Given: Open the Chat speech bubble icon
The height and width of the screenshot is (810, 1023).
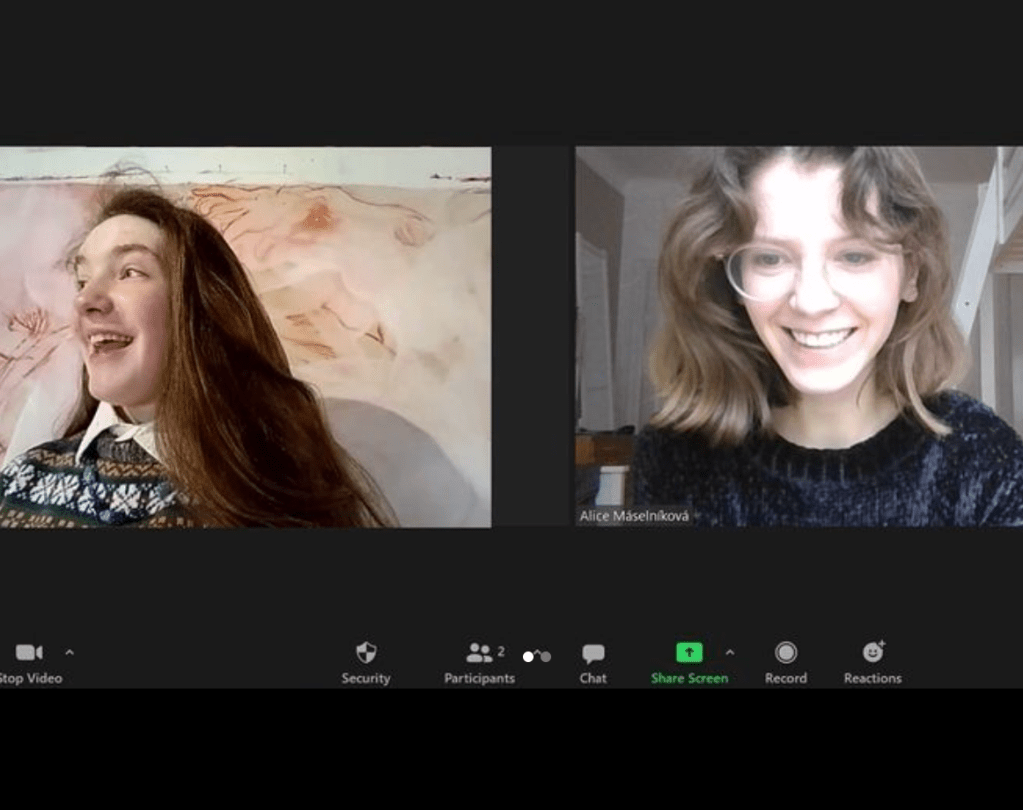Looking at the screenshot, I should coord(593,653).
